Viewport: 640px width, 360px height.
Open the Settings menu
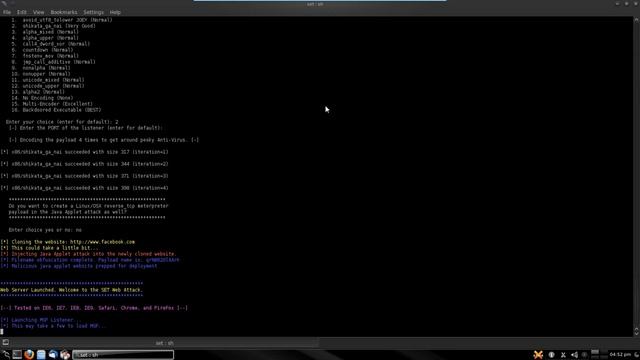pos(93,12)
